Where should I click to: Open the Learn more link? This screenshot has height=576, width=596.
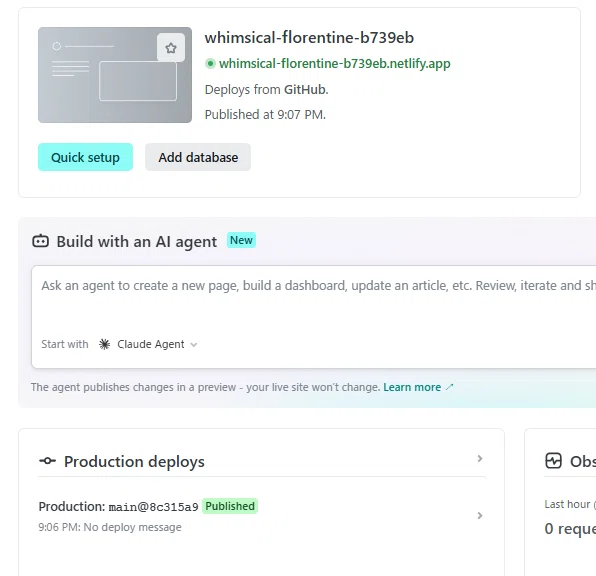tap(412, 387)
